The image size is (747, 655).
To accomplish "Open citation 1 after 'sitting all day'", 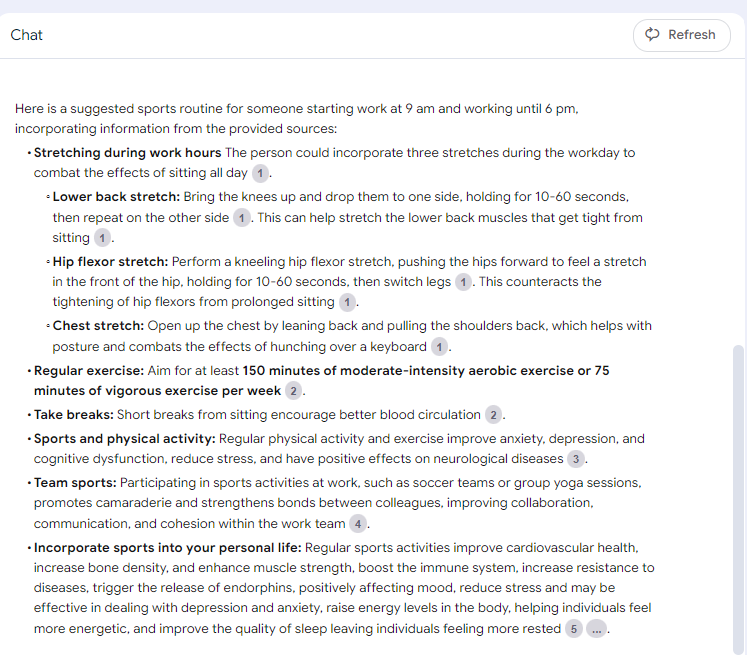I will (x=261, y=174).
